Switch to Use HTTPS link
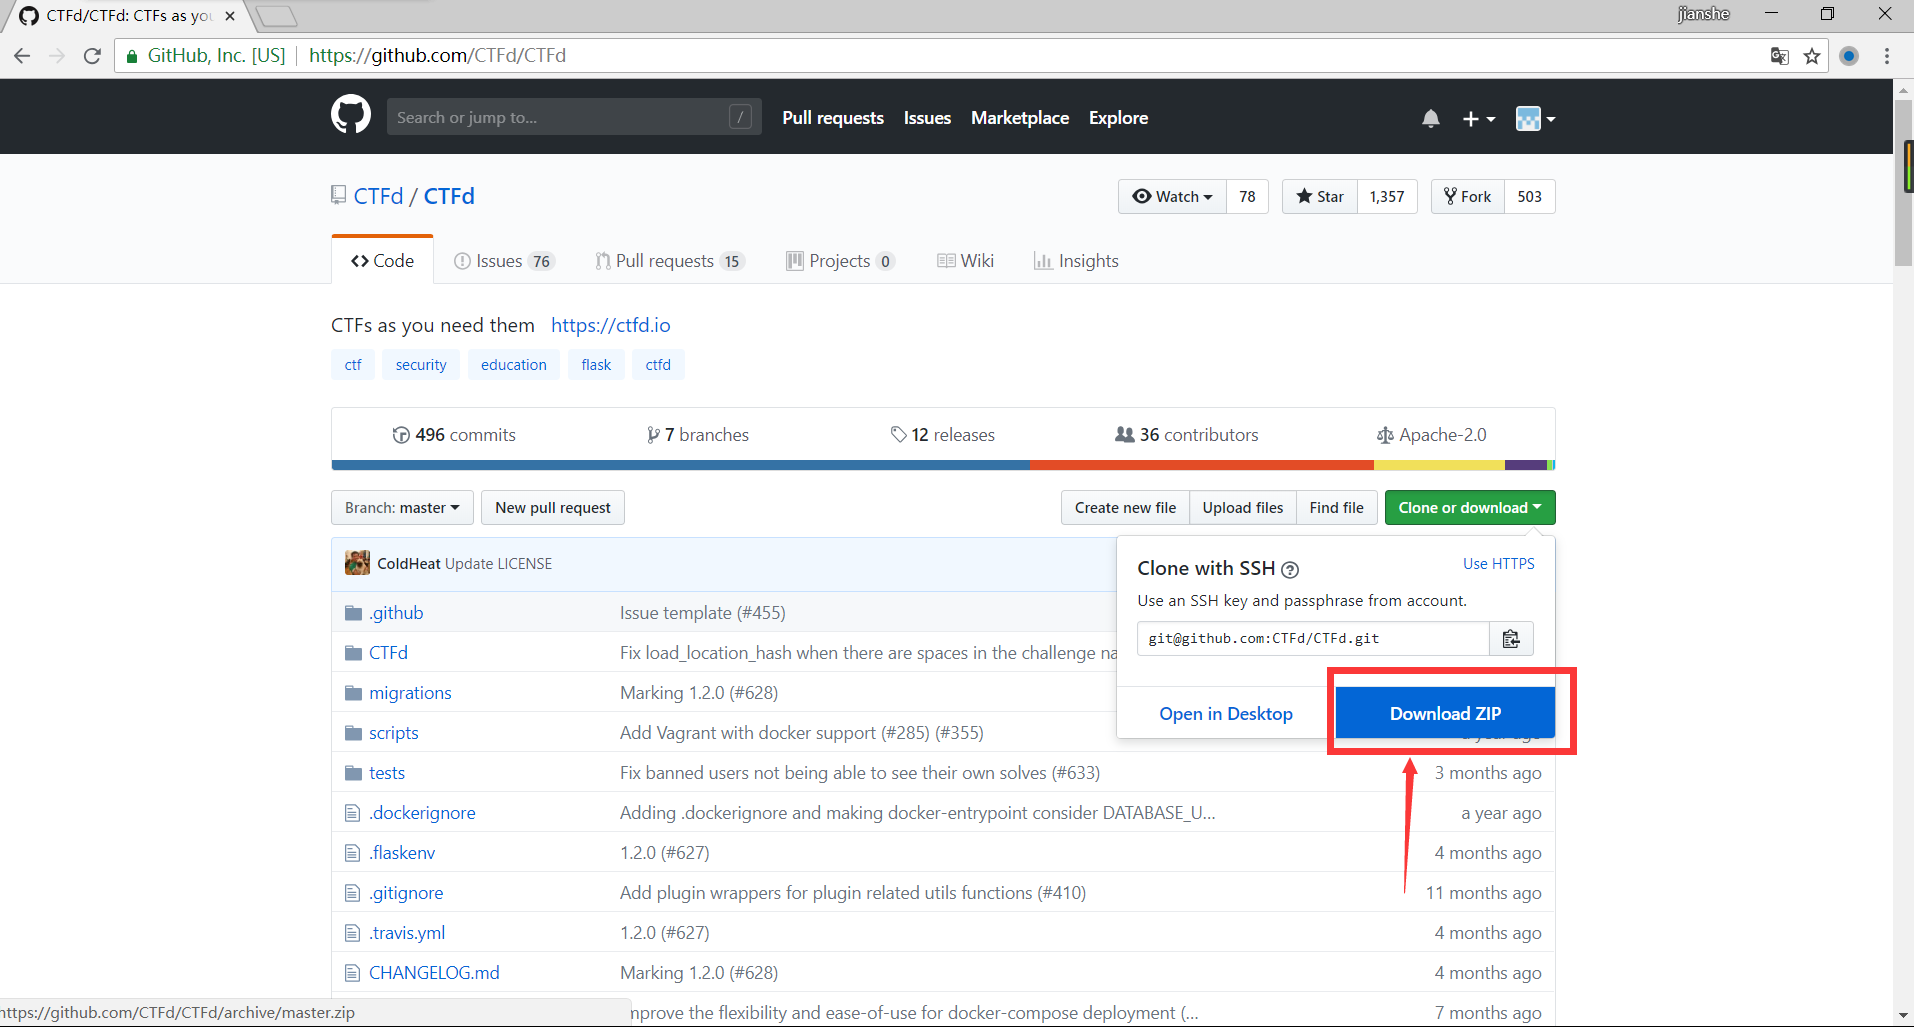Image resolution: width=1914 pixels, height=1027 pixels. (x=1498, y=563)
